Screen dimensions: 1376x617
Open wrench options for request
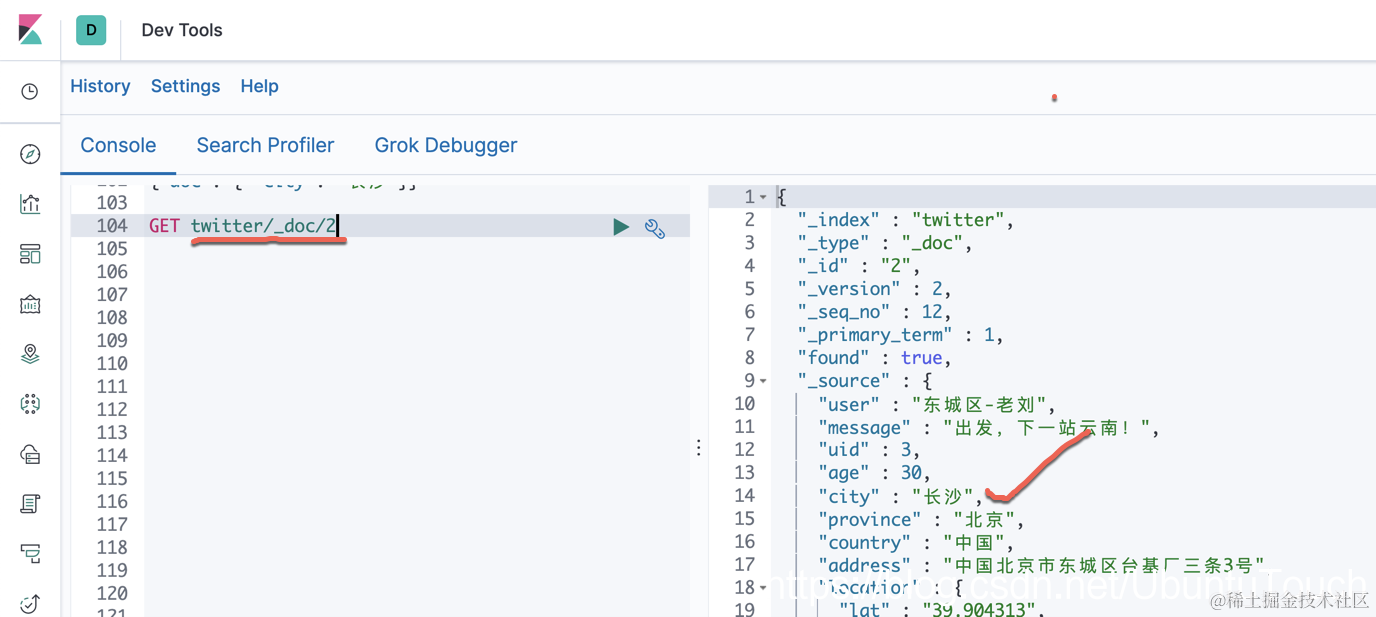point(655,228)
